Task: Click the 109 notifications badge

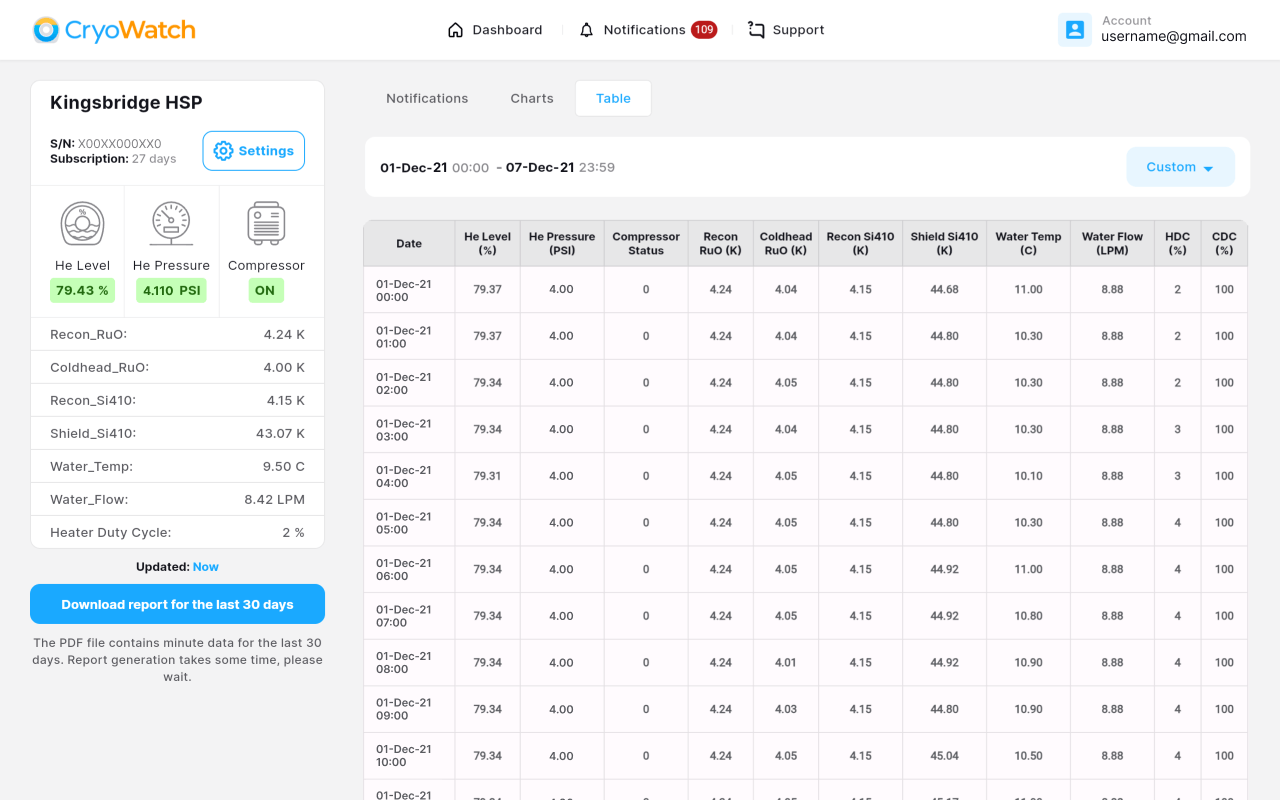Action: [704, 30]
